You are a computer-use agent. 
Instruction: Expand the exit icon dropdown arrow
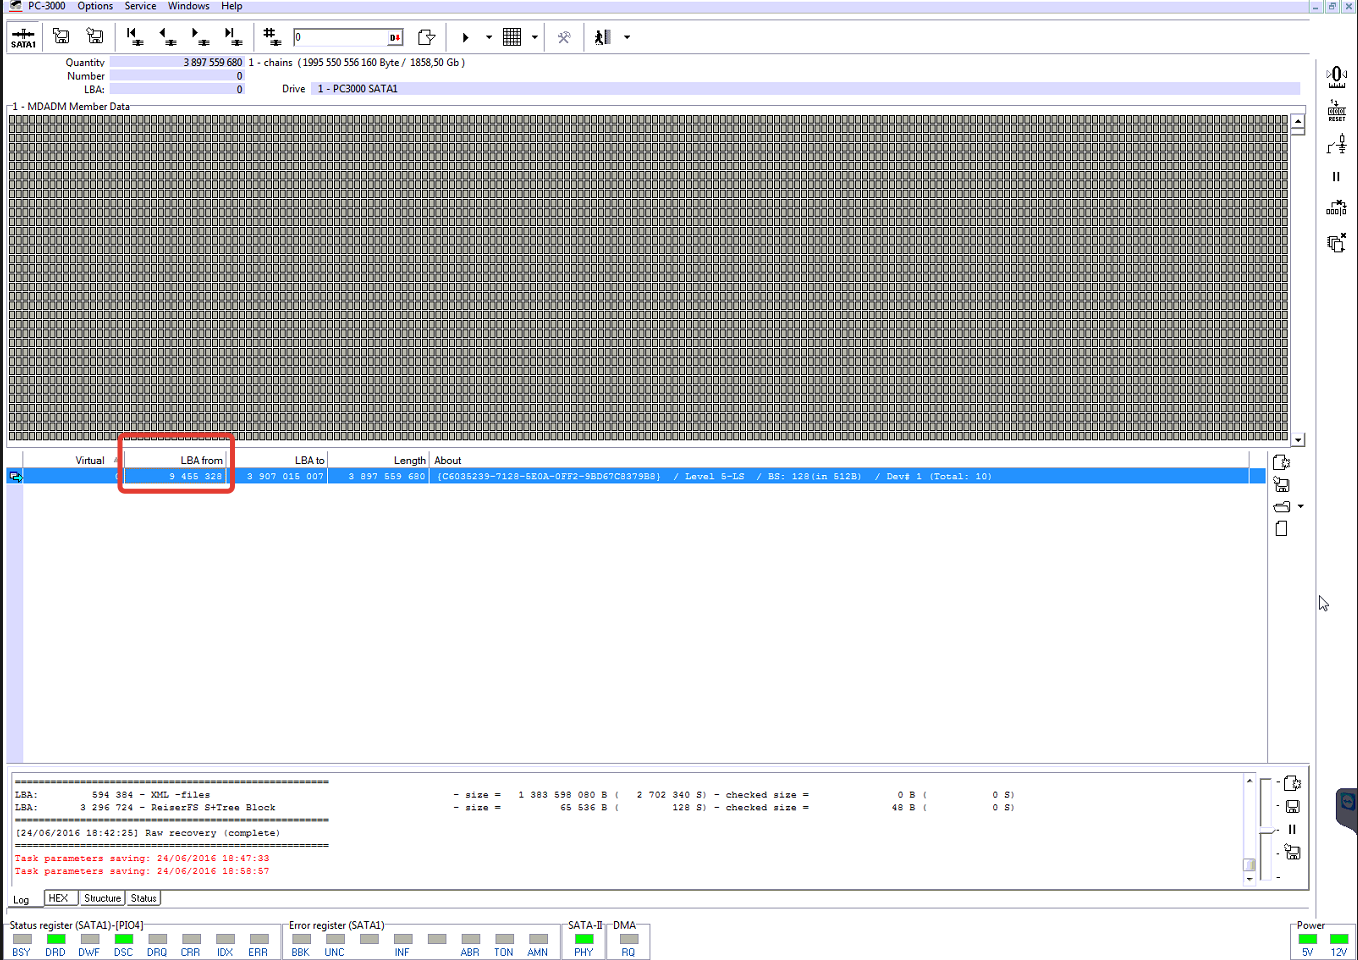tap(627, 37)
